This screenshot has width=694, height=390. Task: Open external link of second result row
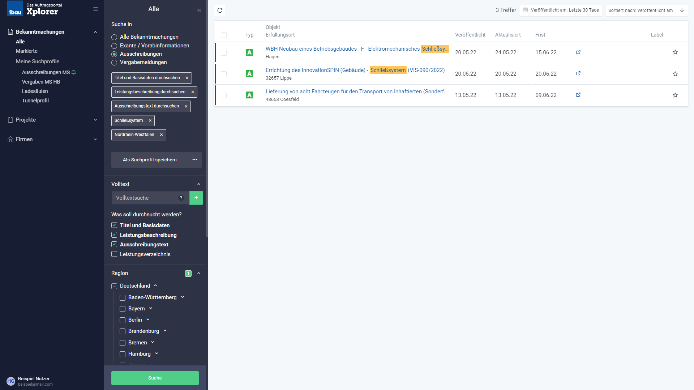(x=578, y=73)
